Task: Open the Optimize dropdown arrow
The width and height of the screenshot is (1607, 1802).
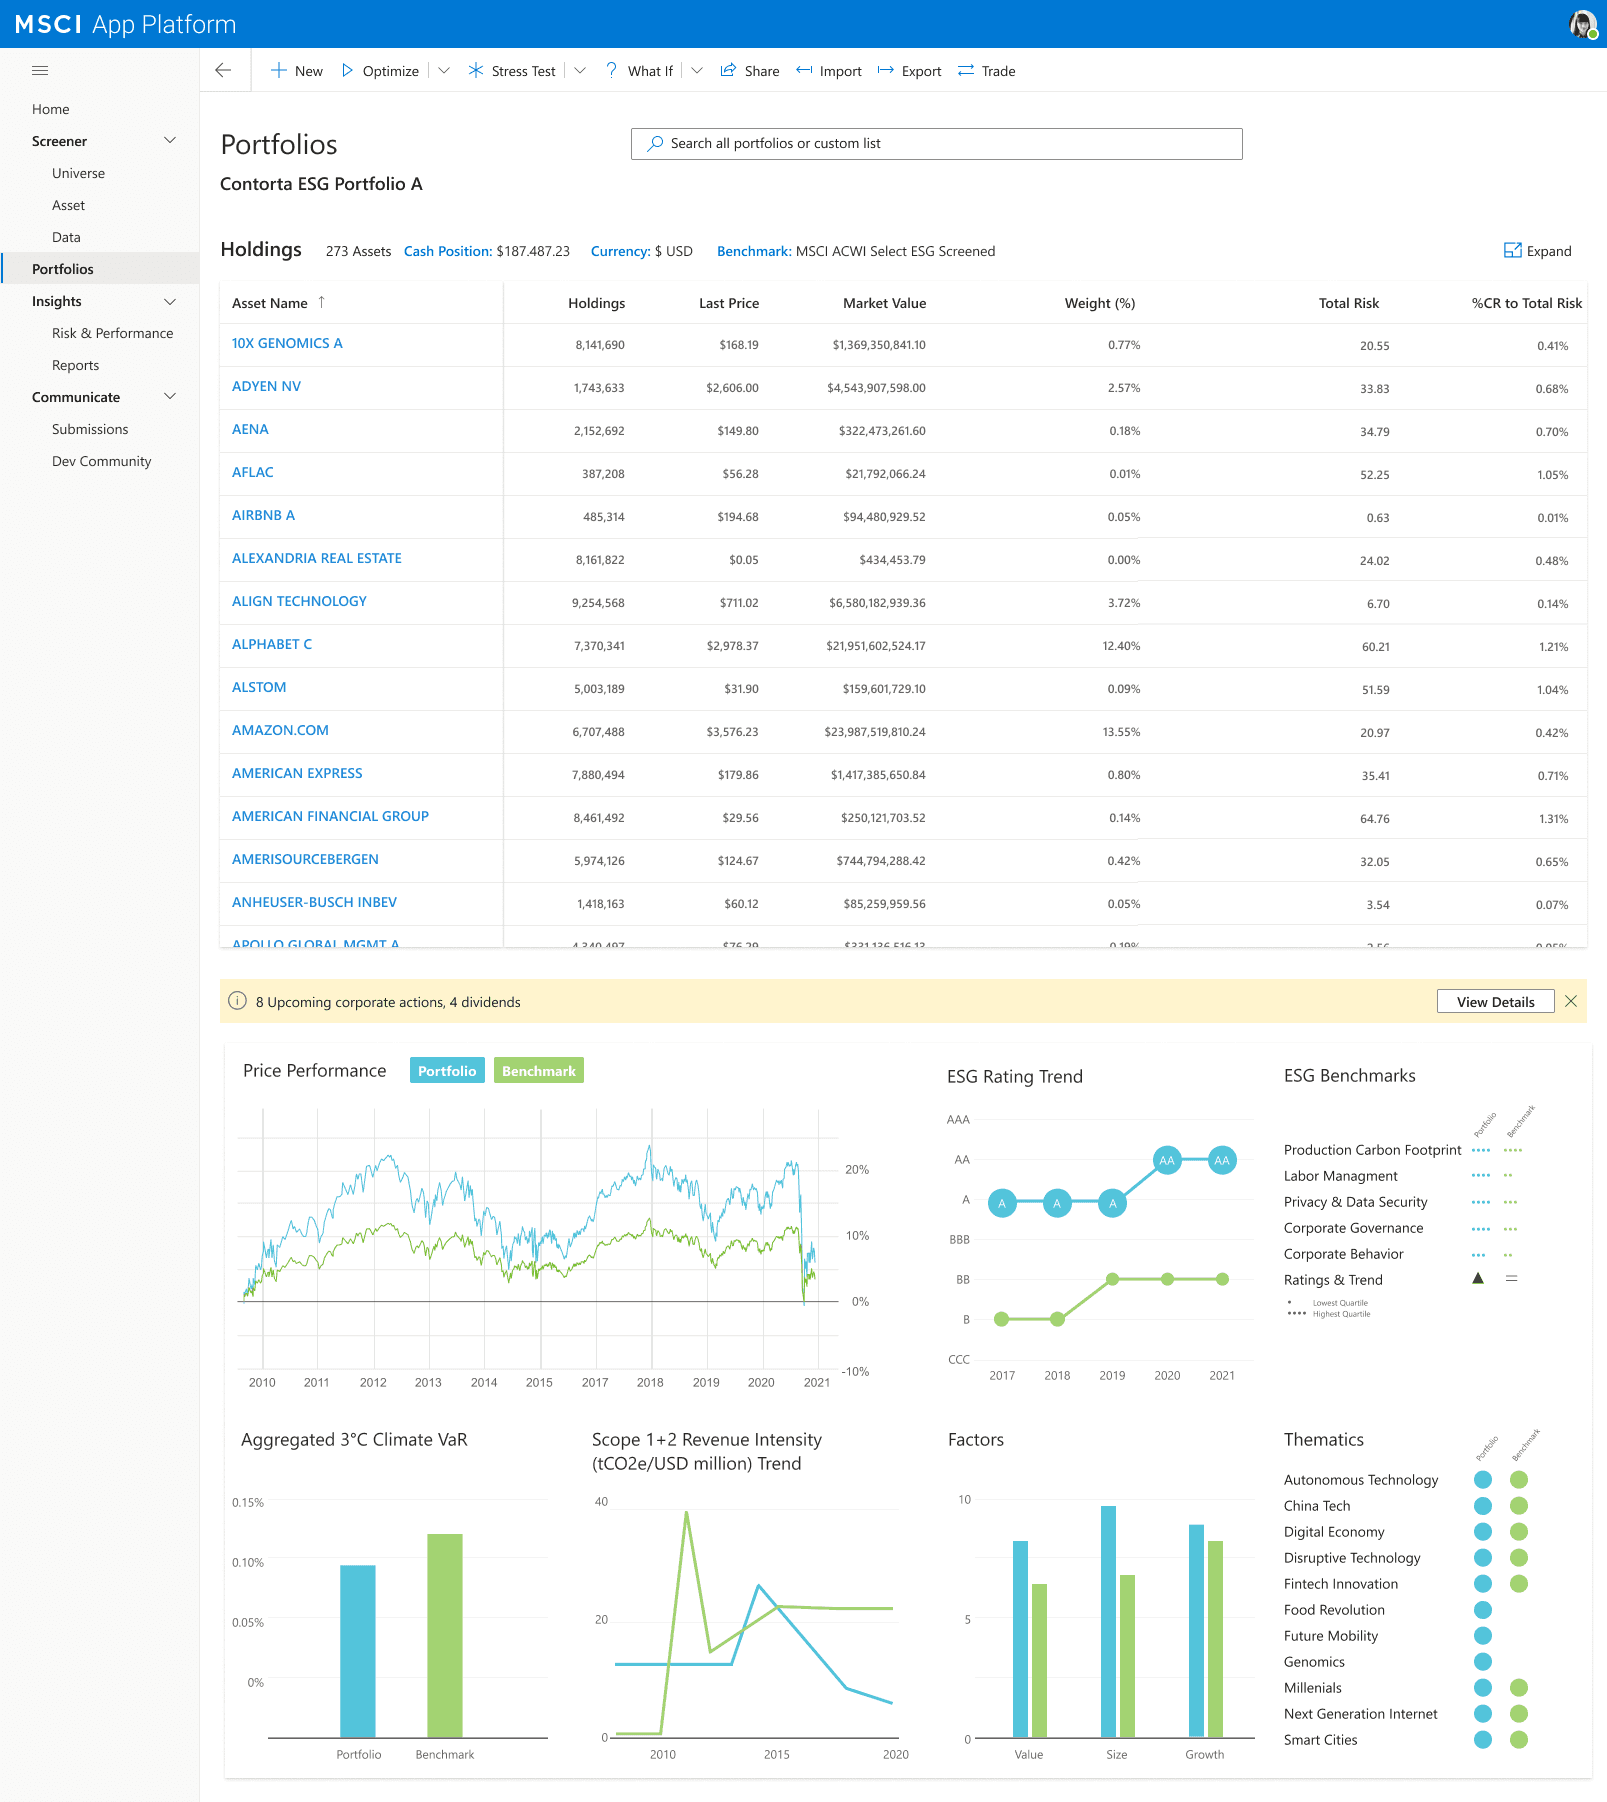Action: pos(444,70)
